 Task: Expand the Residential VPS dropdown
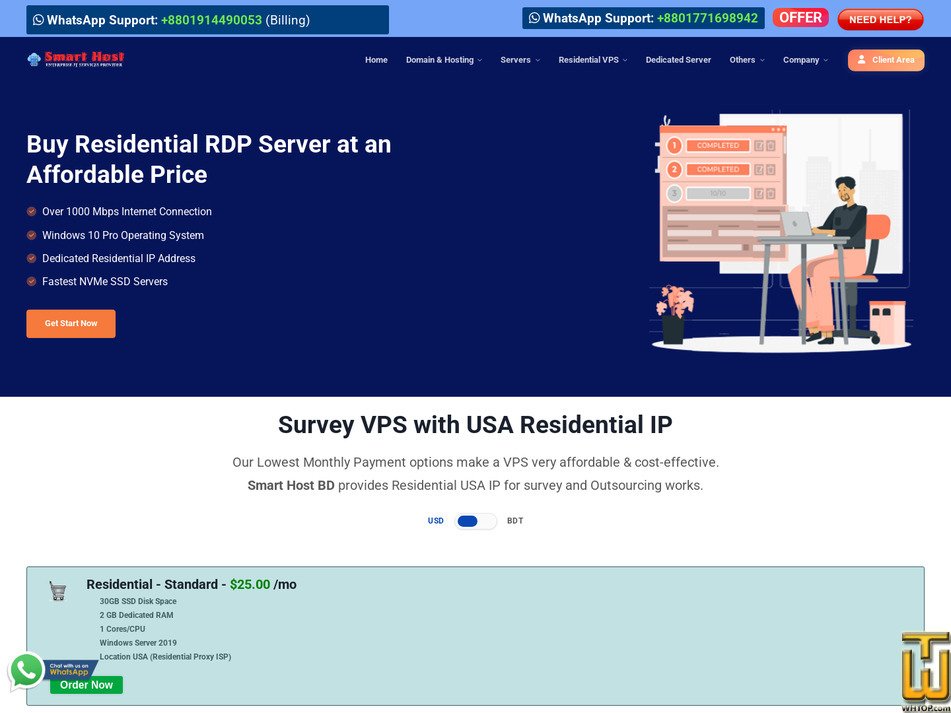click(x=593, y=60)
